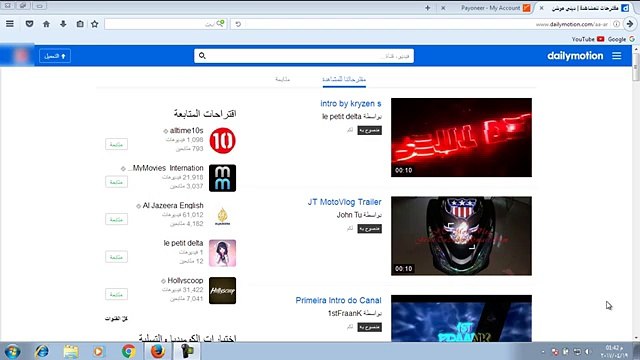The image size is (640, 360).
Task: Open le petit delta avatar in suggestions
Action: tap(222, 253)
